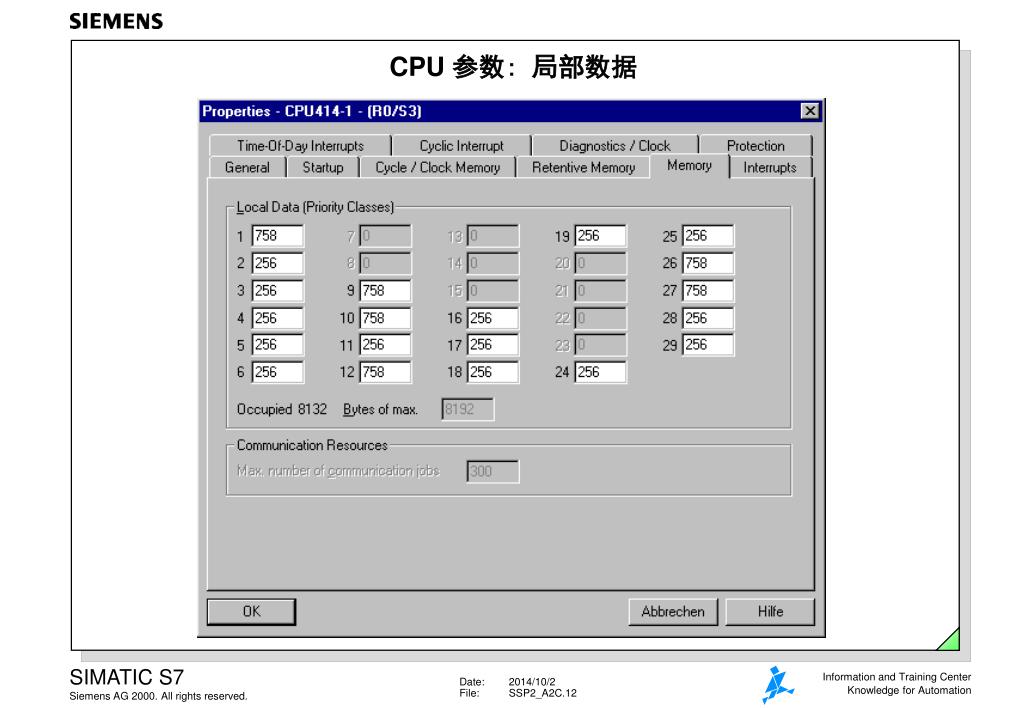Select the green page corner fold
The height and width of the screenshot is (708, 1023).
pos(949,639)
